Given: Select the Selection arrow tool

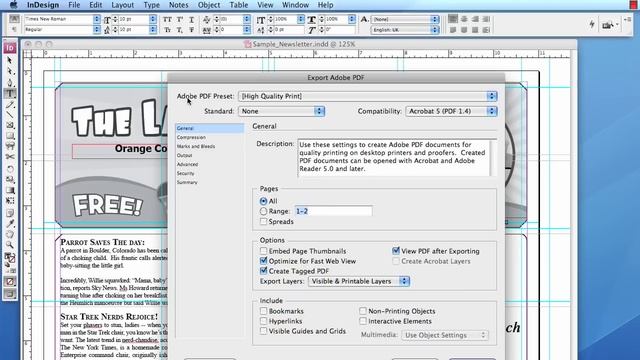Looking at the screenshot, I should tap(10, 60).
